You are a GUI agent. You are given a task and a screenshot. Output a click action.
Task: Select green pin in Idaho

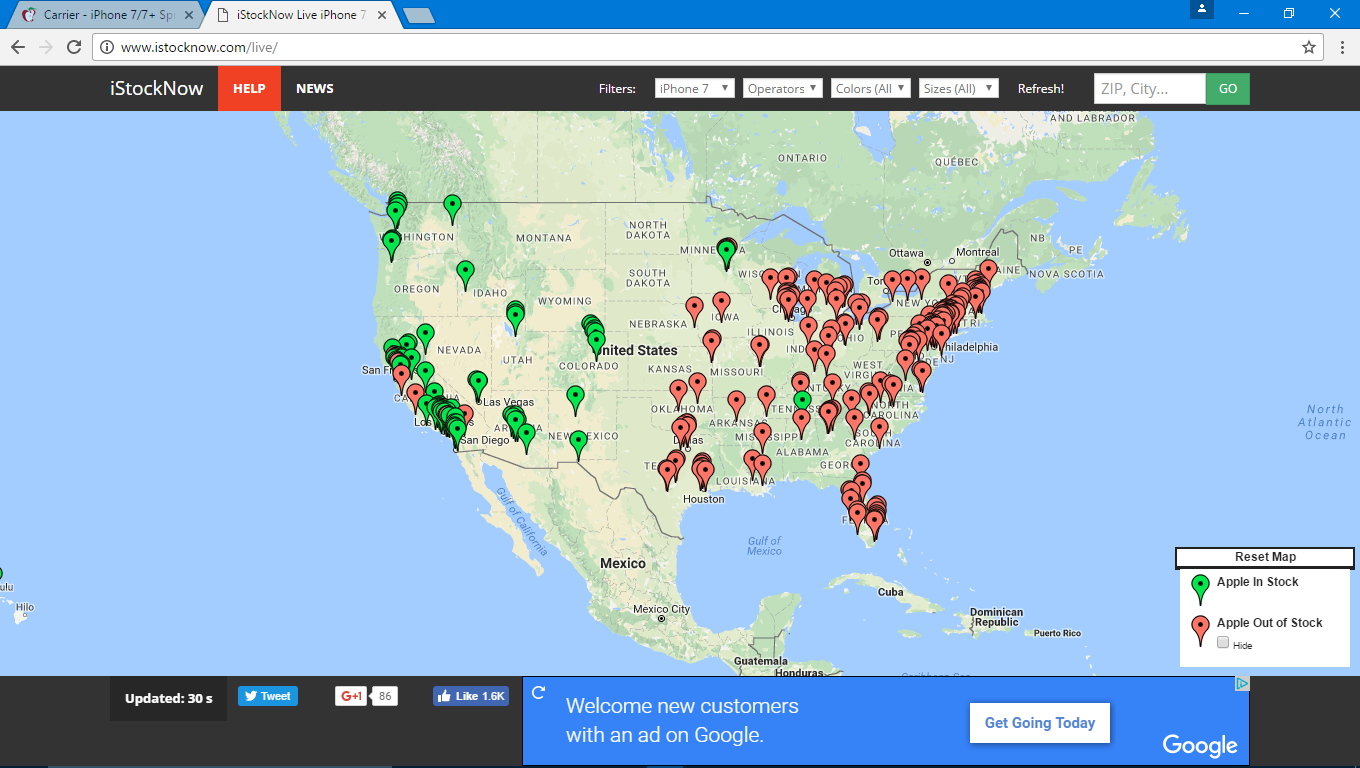click(x=465, y=272)
